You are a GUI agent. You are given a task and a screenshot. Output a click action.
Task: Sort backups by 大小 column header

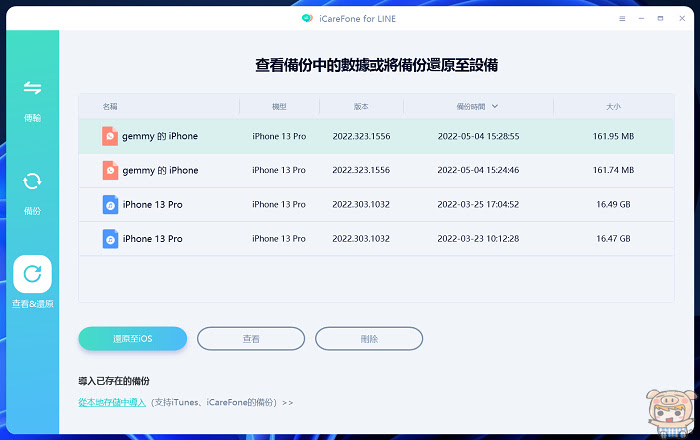click(613, 107)
